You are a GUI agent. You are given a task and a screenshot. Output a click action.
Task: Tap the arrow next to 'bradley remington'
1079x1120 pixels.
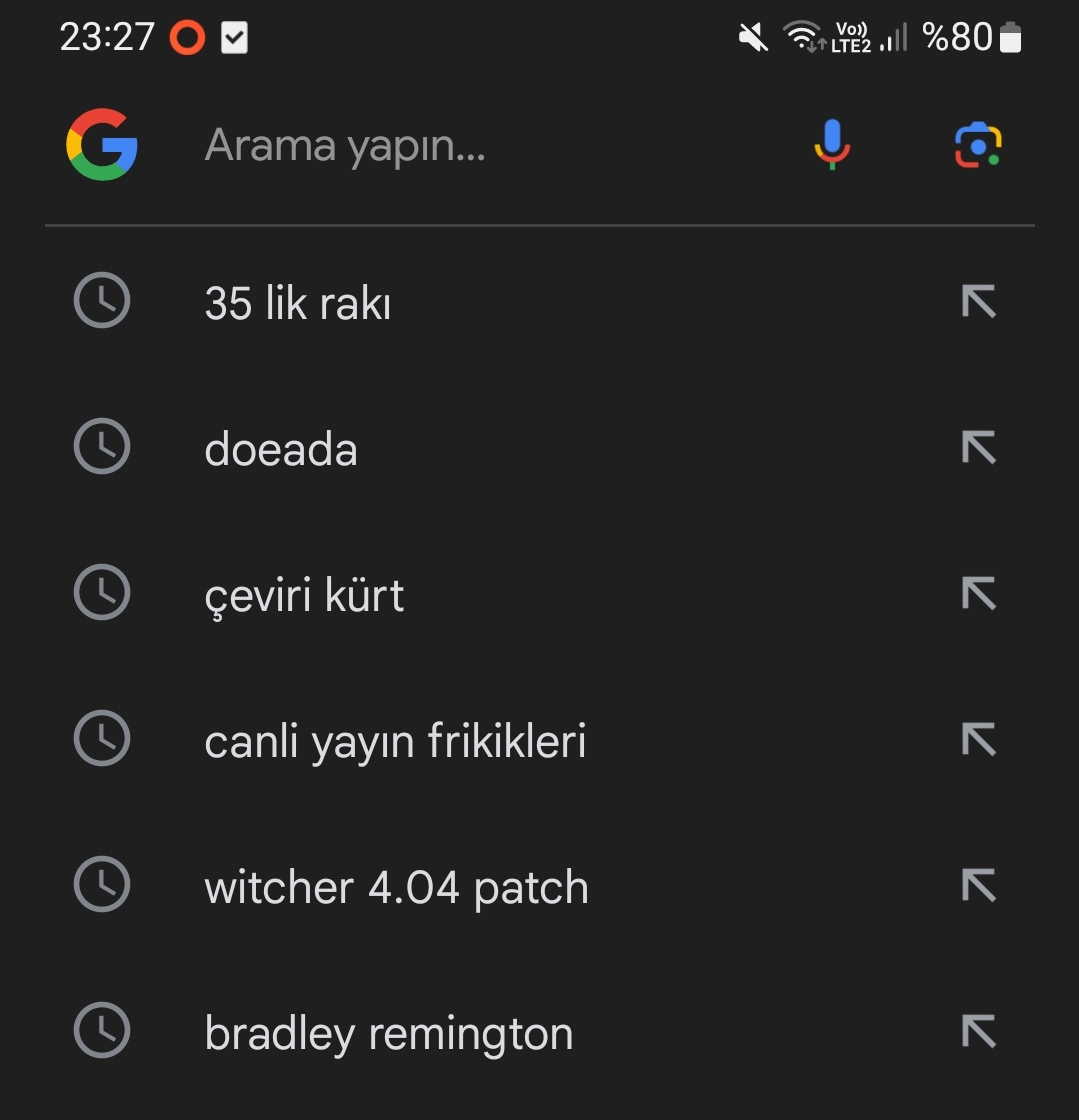tap(978, 1032)
